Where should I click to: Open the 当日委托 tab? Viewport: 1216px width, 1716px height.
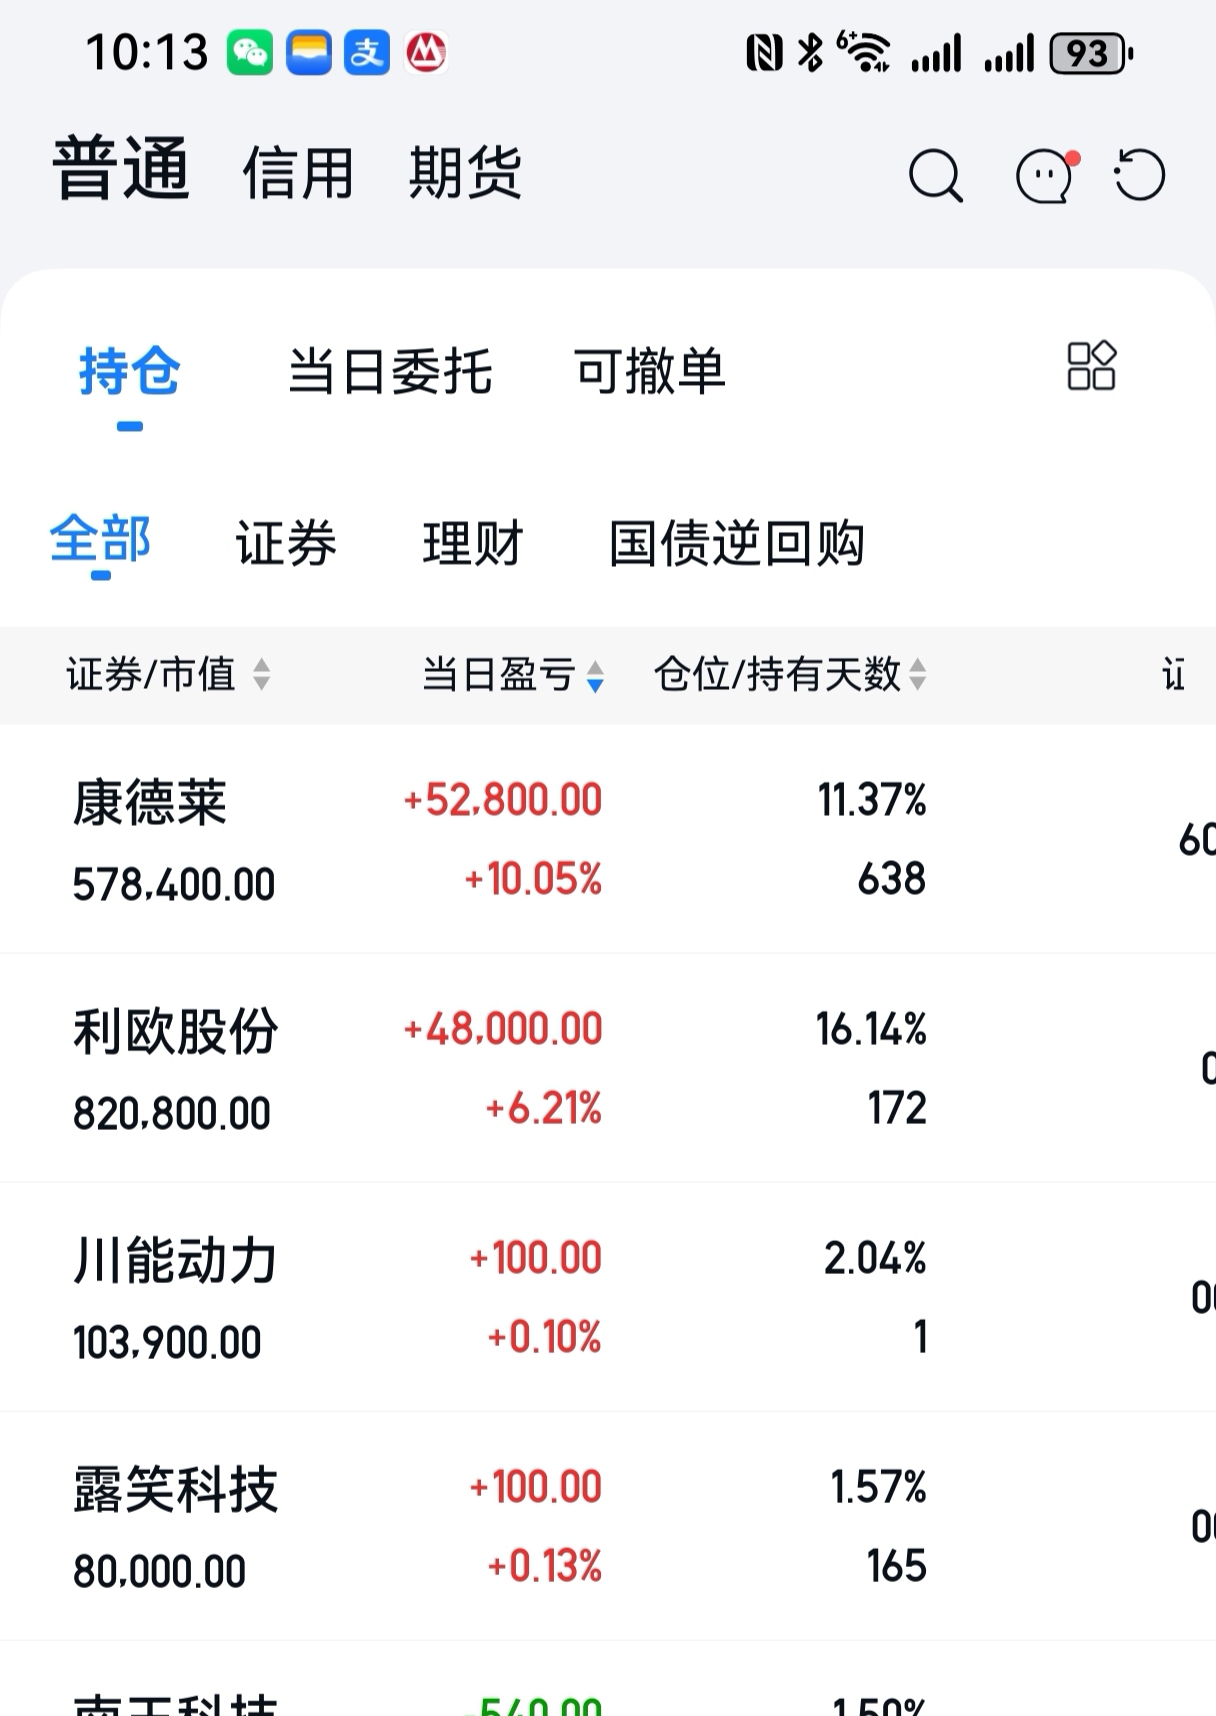(390, 372)
